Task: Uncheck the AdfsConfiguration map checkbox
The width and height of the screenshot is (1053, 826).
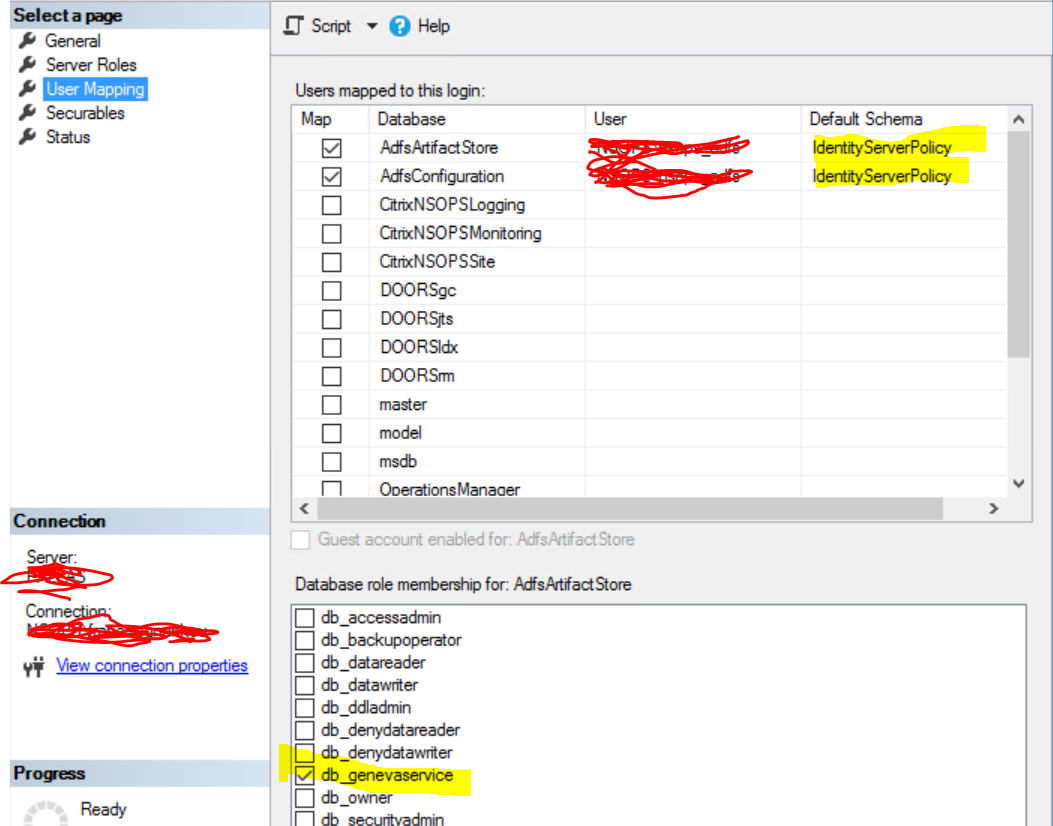Action: 331,177
